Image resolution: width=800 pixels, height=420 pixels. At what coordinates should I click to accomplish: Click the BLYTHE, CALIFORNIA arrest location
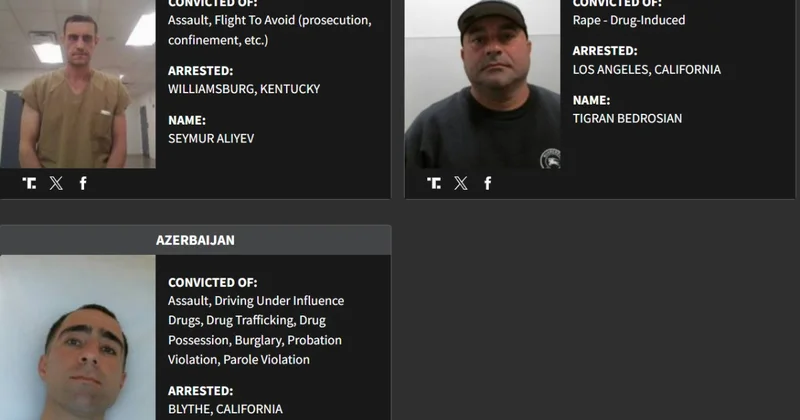click(x=225, y=409)
